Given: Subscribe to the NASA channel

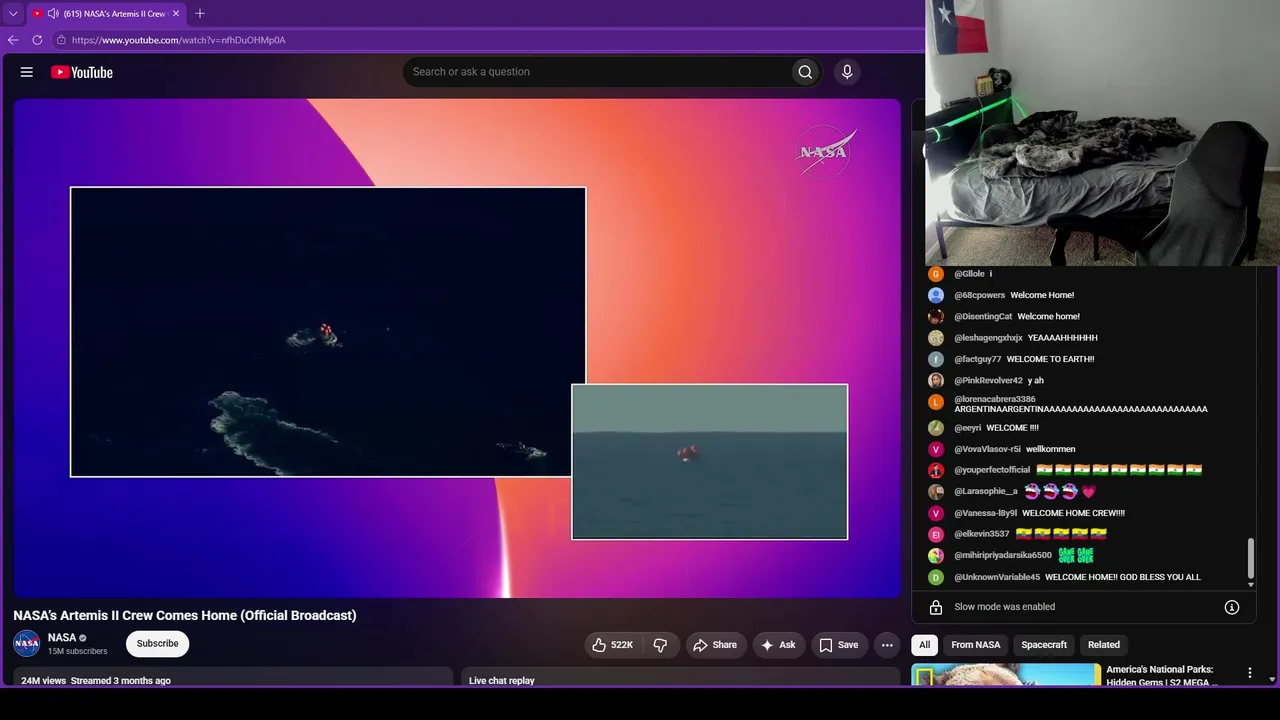Looking at the screenshot, I should click(x=158, y=643).
